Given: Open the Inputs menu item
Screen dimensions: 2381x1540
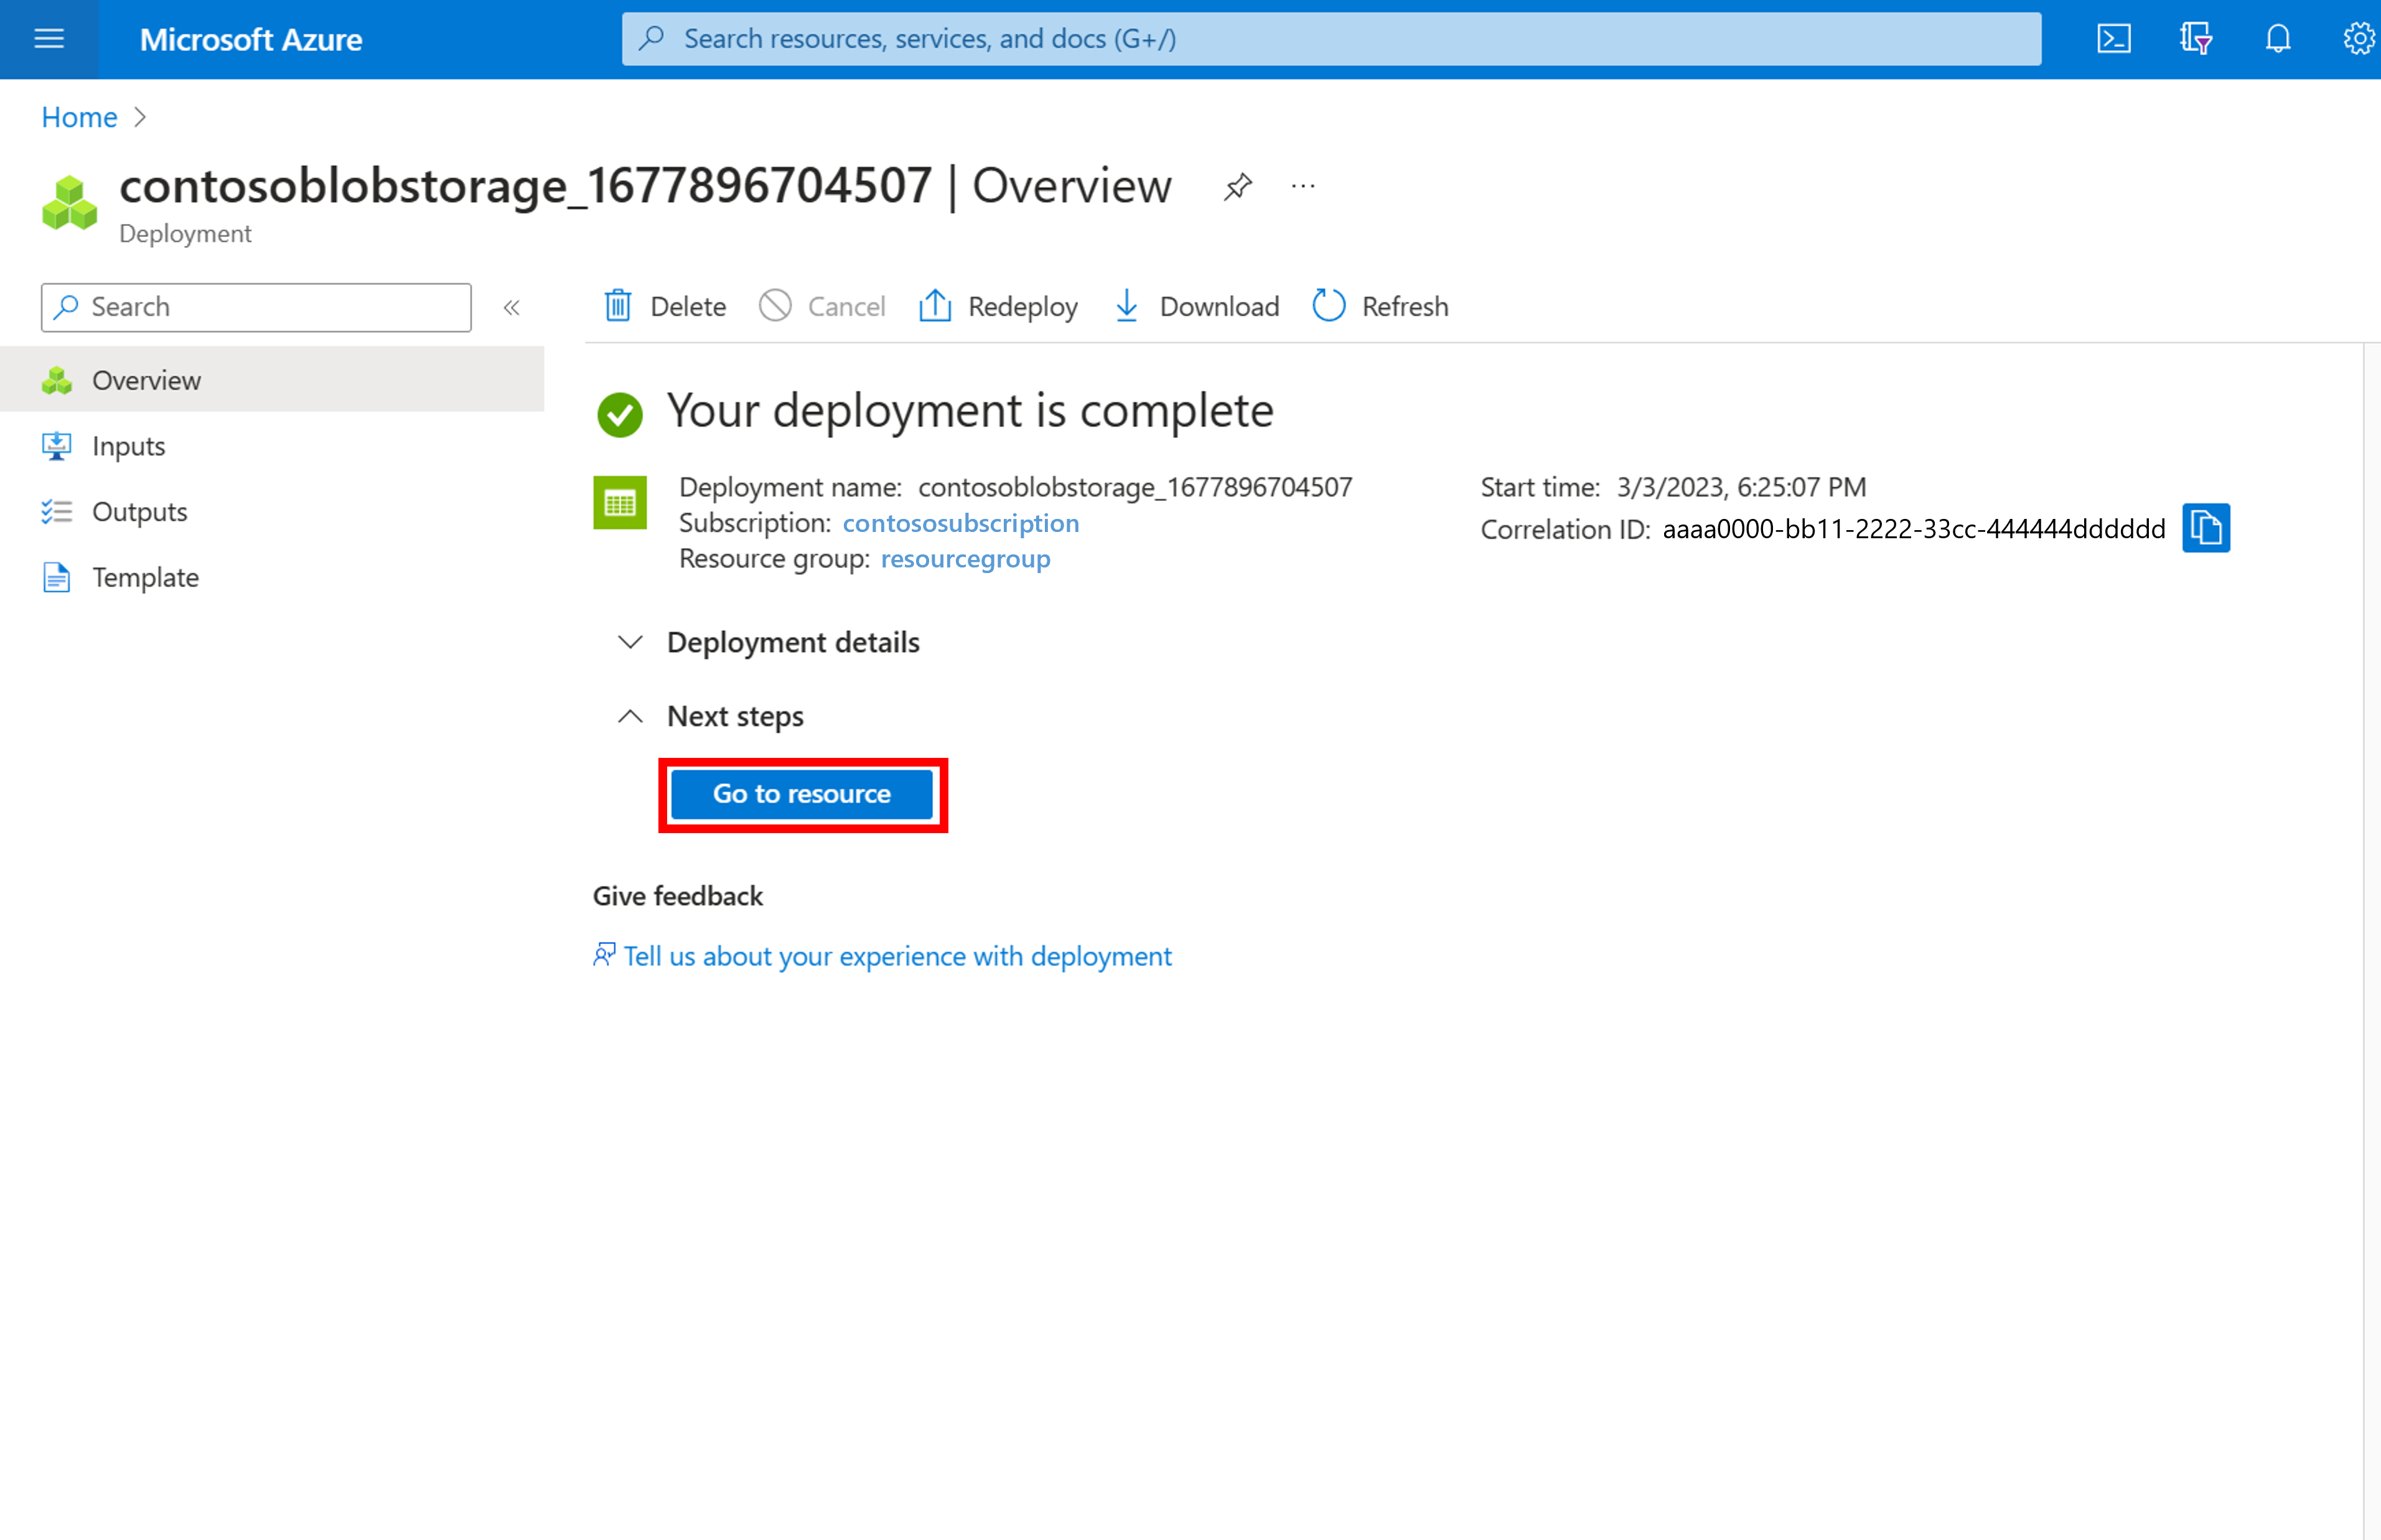Looking at the screenshot, I should coord(128,446).
